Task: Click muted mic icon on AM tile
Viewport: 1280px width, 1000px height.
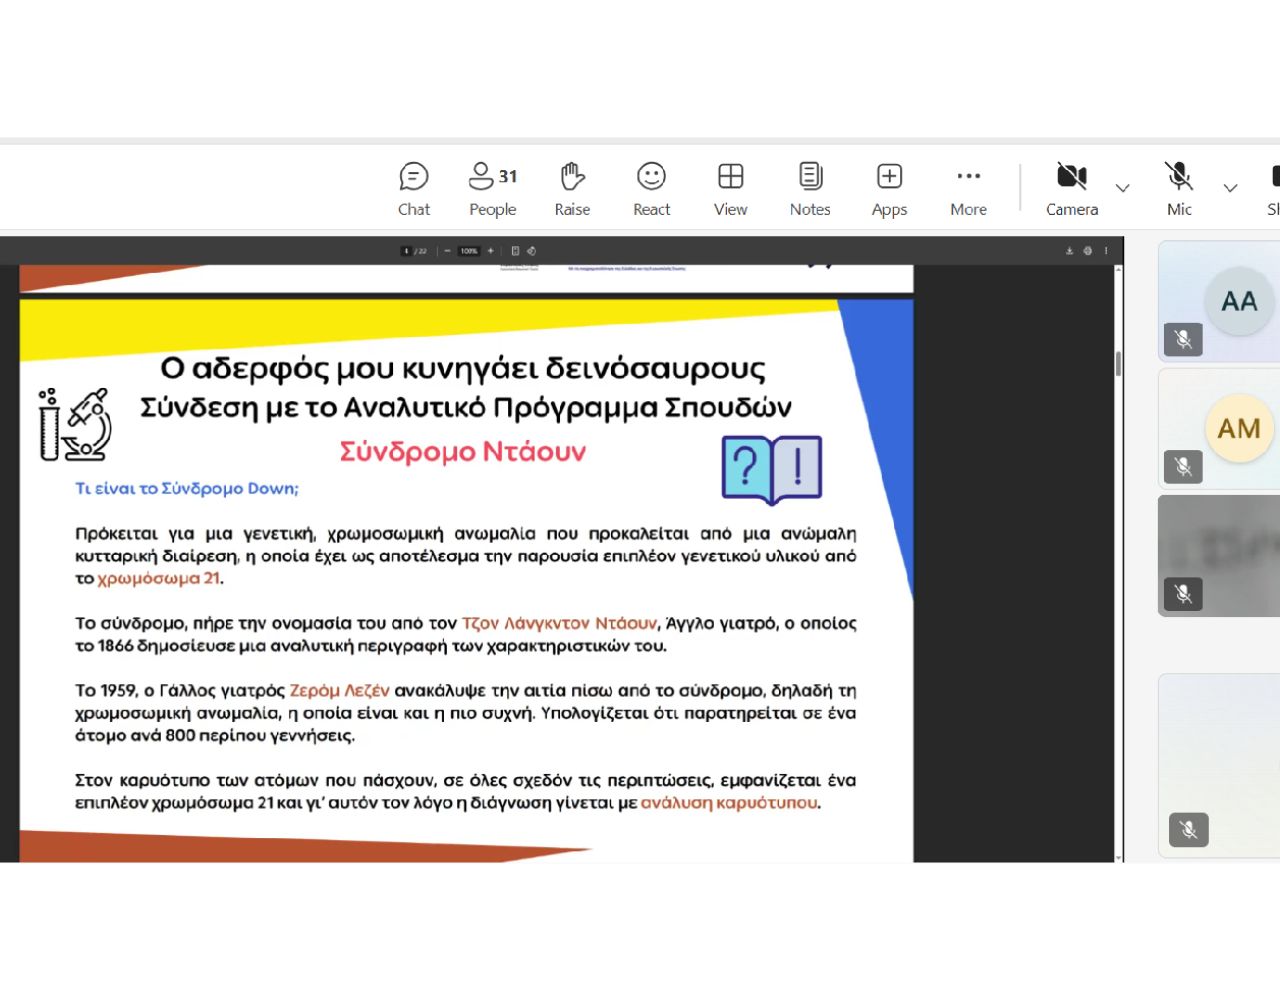Action: point(1183,466)
